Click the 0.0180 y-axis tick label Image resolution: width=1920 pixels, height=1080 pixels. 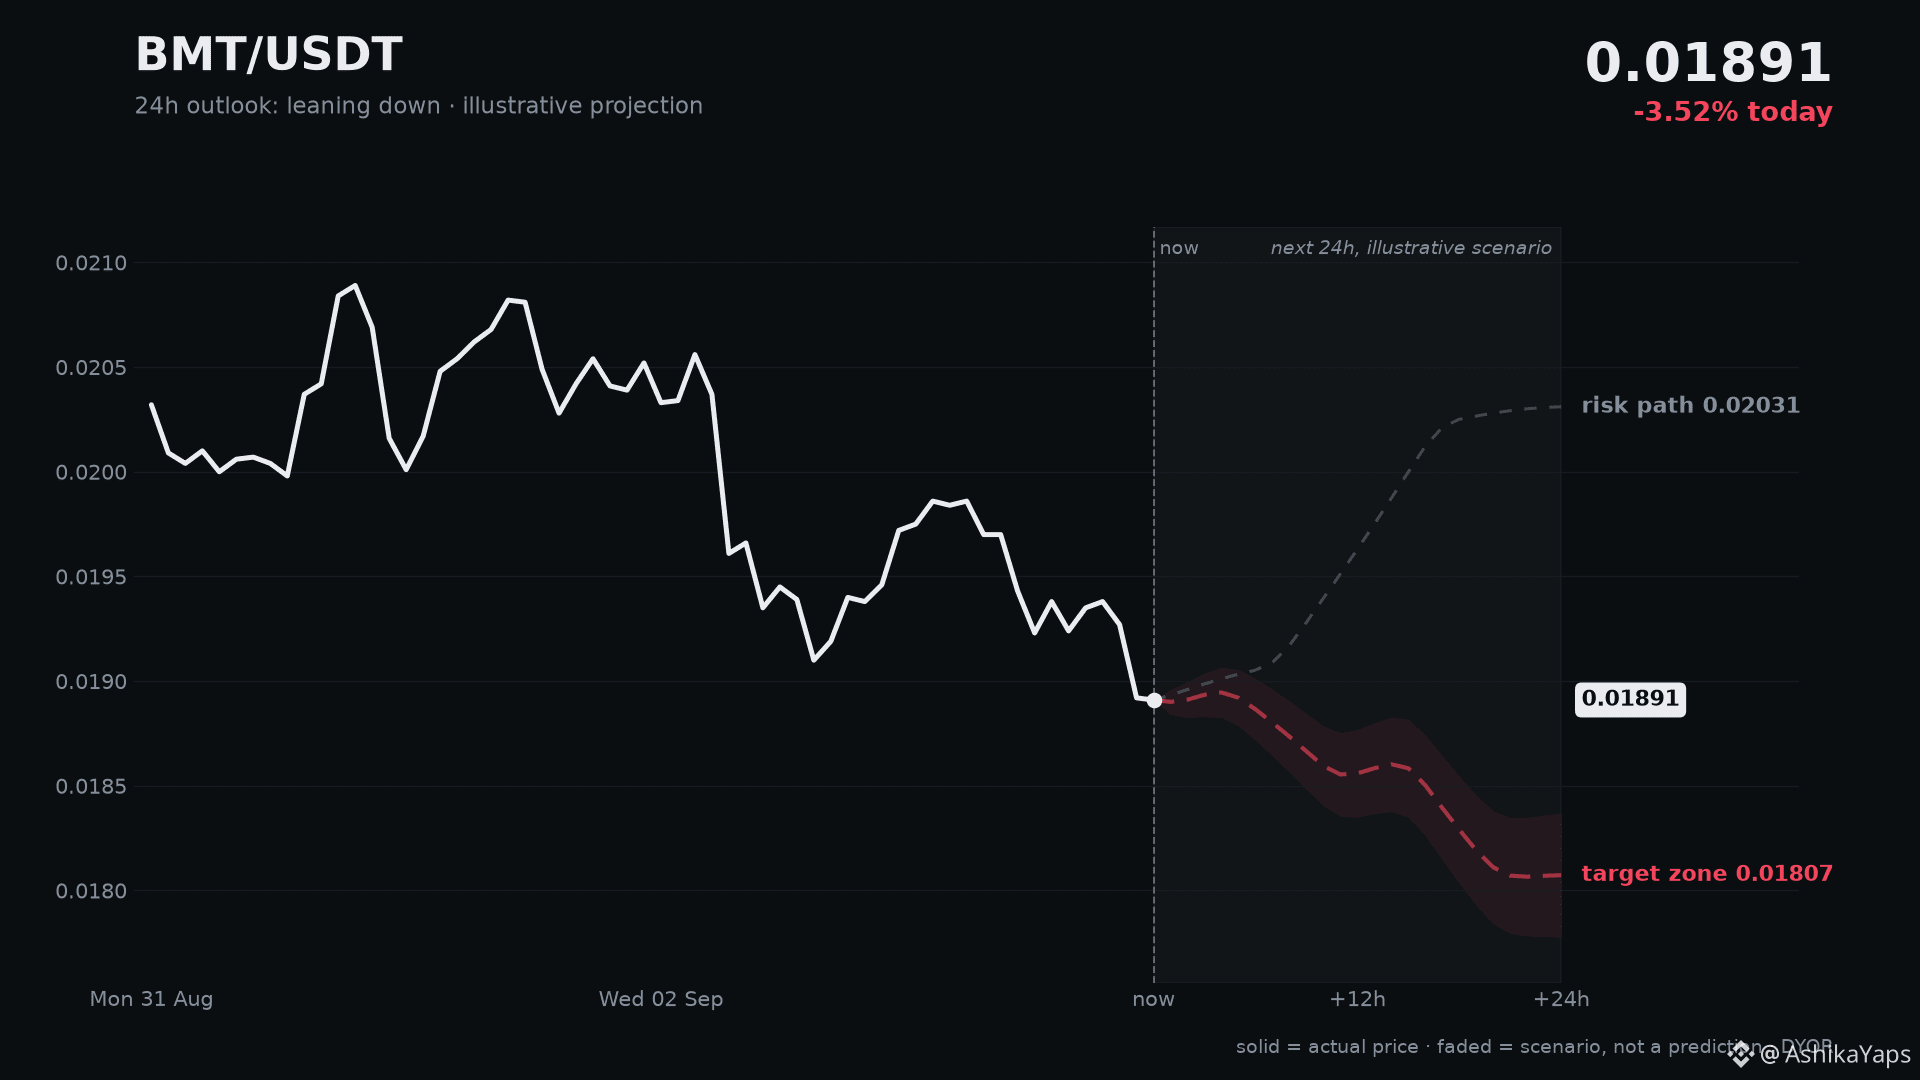[91, 891]
